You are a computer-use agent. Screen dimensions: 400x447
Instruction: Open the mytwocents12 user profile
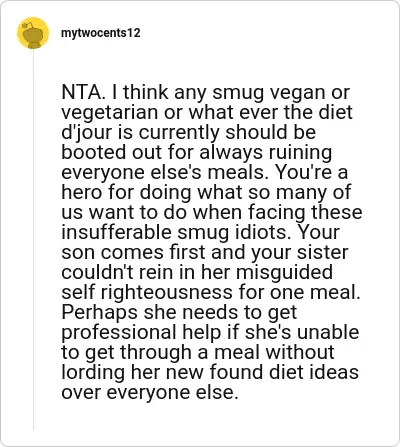[101, 33]
